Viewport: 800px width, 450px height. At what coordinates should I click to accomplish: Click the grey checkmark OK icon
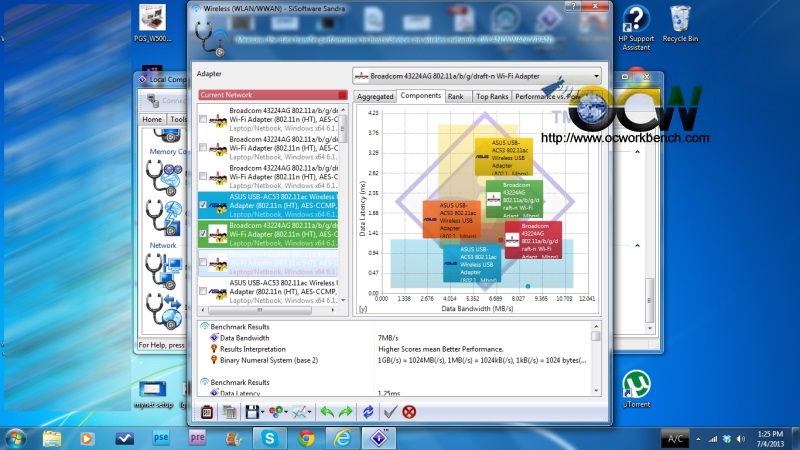point(390,412)
